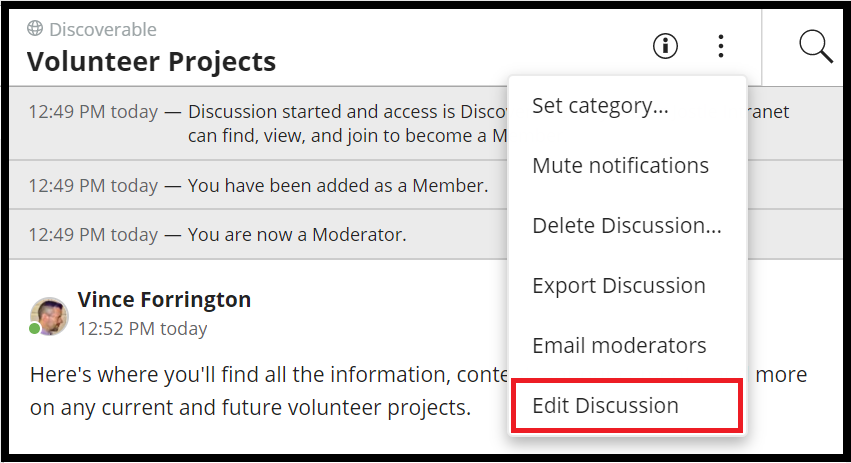The image size is (851, 463).
Task: Select Export Discussion in the menu
Action: [618, 285]
